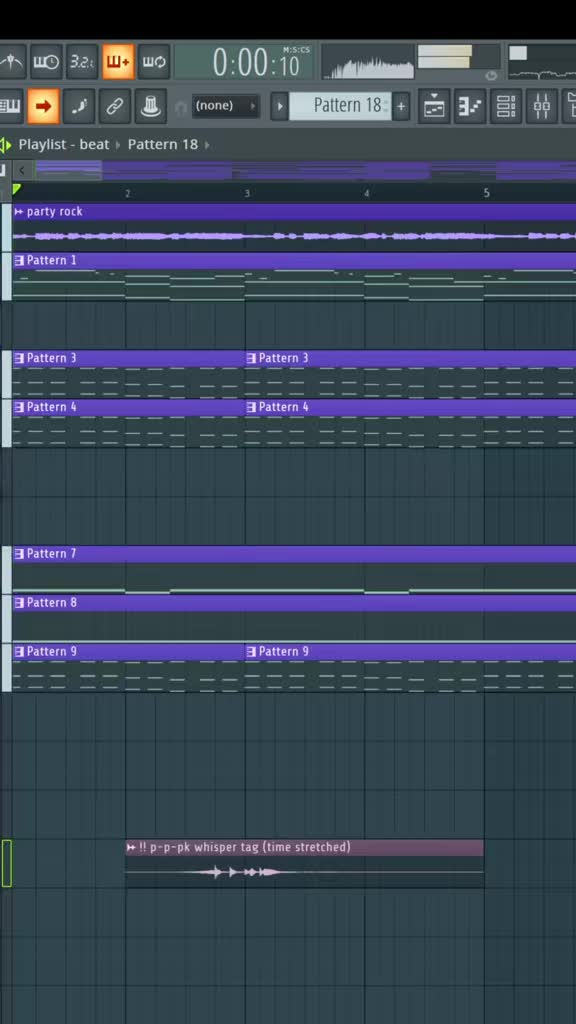This screenshot has width=576, height=1024.
Task: Toggle the typing keyboard to piano icon
Action: point(11,106)
